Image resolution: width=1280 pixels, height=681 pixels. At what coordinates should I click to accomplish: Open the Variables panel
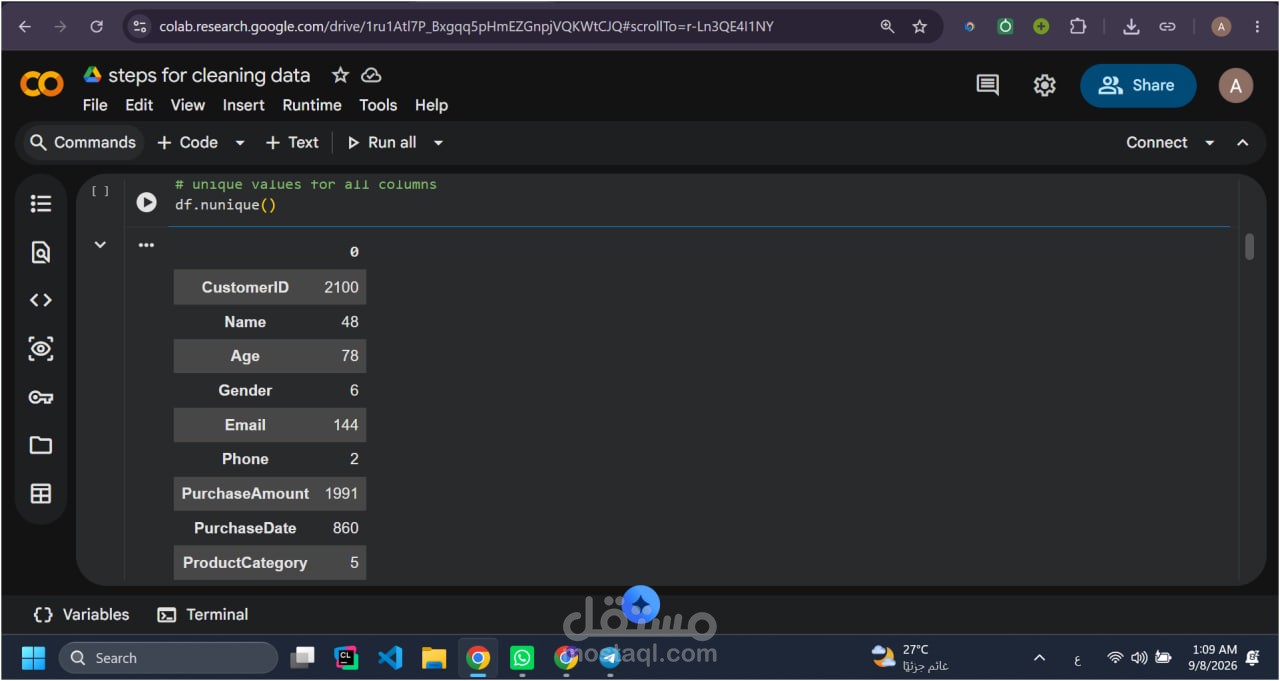click(81, 615)
